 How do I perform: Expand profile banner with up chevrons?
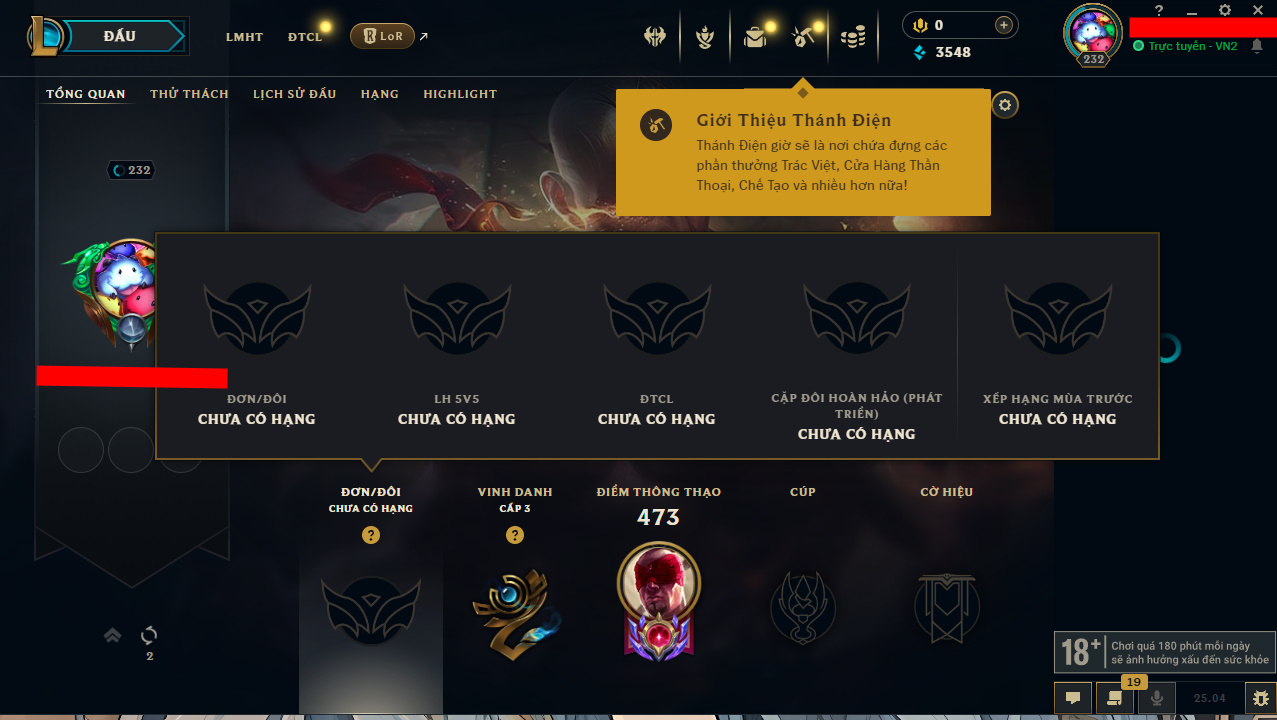click(113, 635)
